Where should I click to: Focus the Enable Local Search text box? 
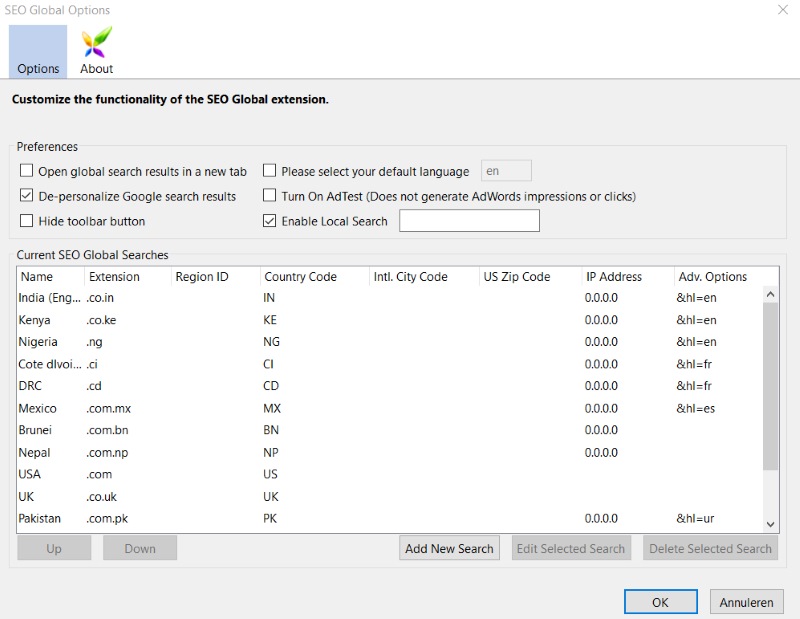coord(469,220)
